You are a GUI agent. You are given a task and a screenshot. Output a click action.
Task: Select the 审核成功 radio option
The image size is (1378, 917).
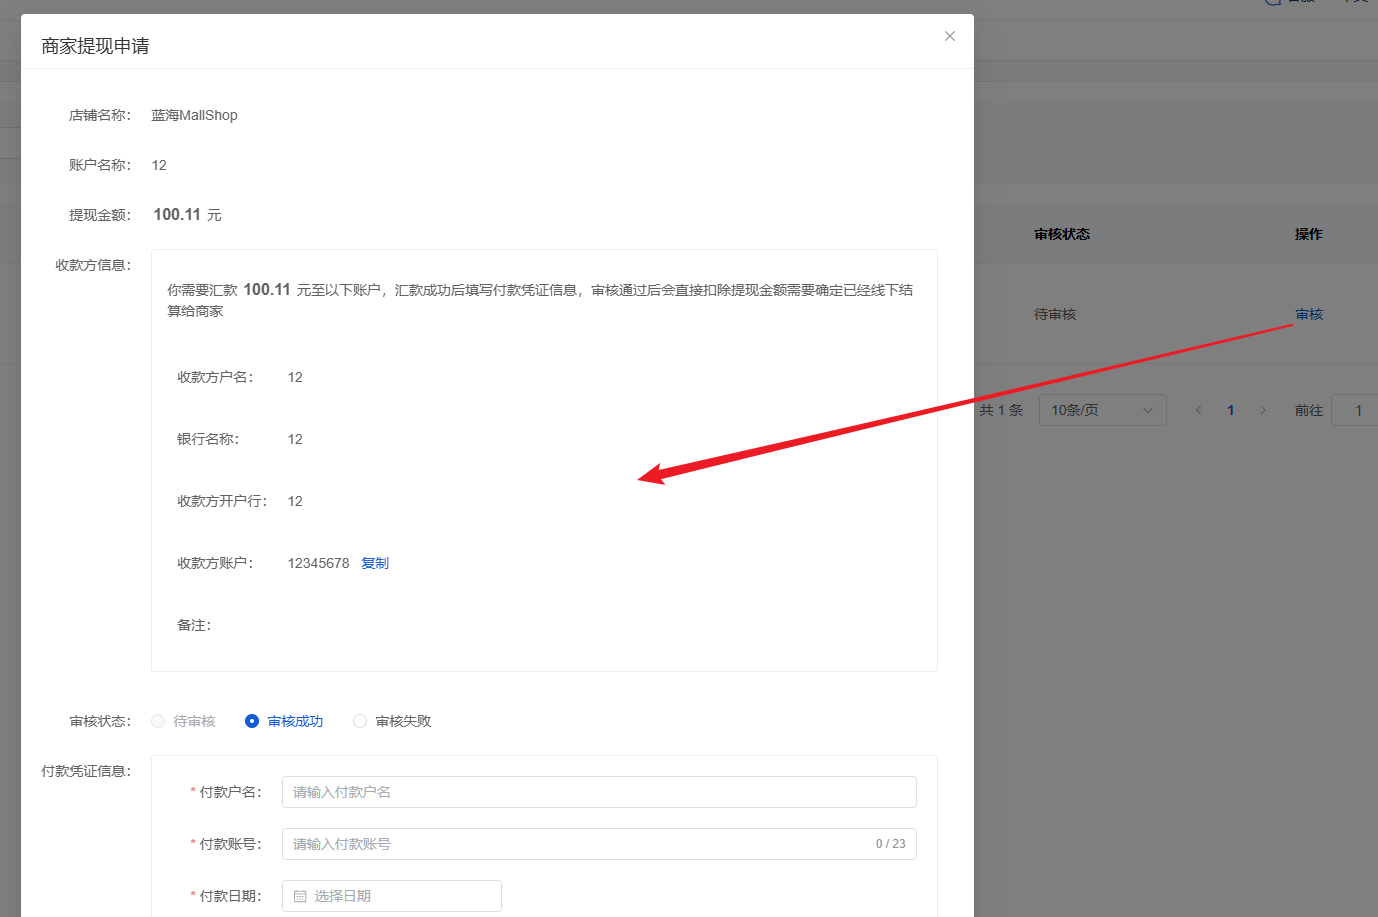(284, 721)
